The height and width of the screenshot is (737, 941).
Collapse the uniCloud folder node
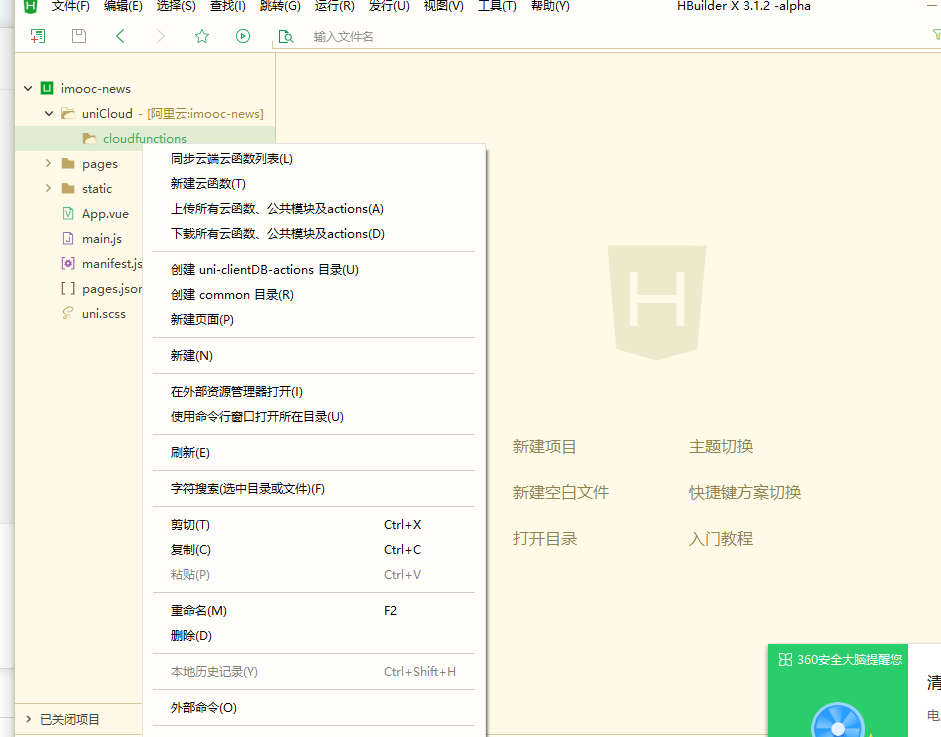[x=49, y=113]
